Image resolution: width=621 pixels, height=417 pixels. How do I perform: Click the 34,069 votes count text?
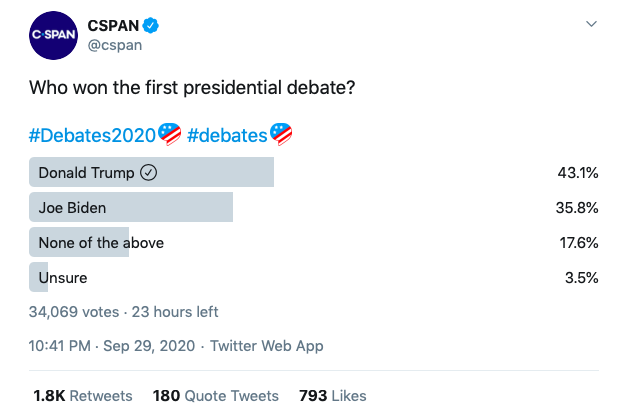coord(75,312)
